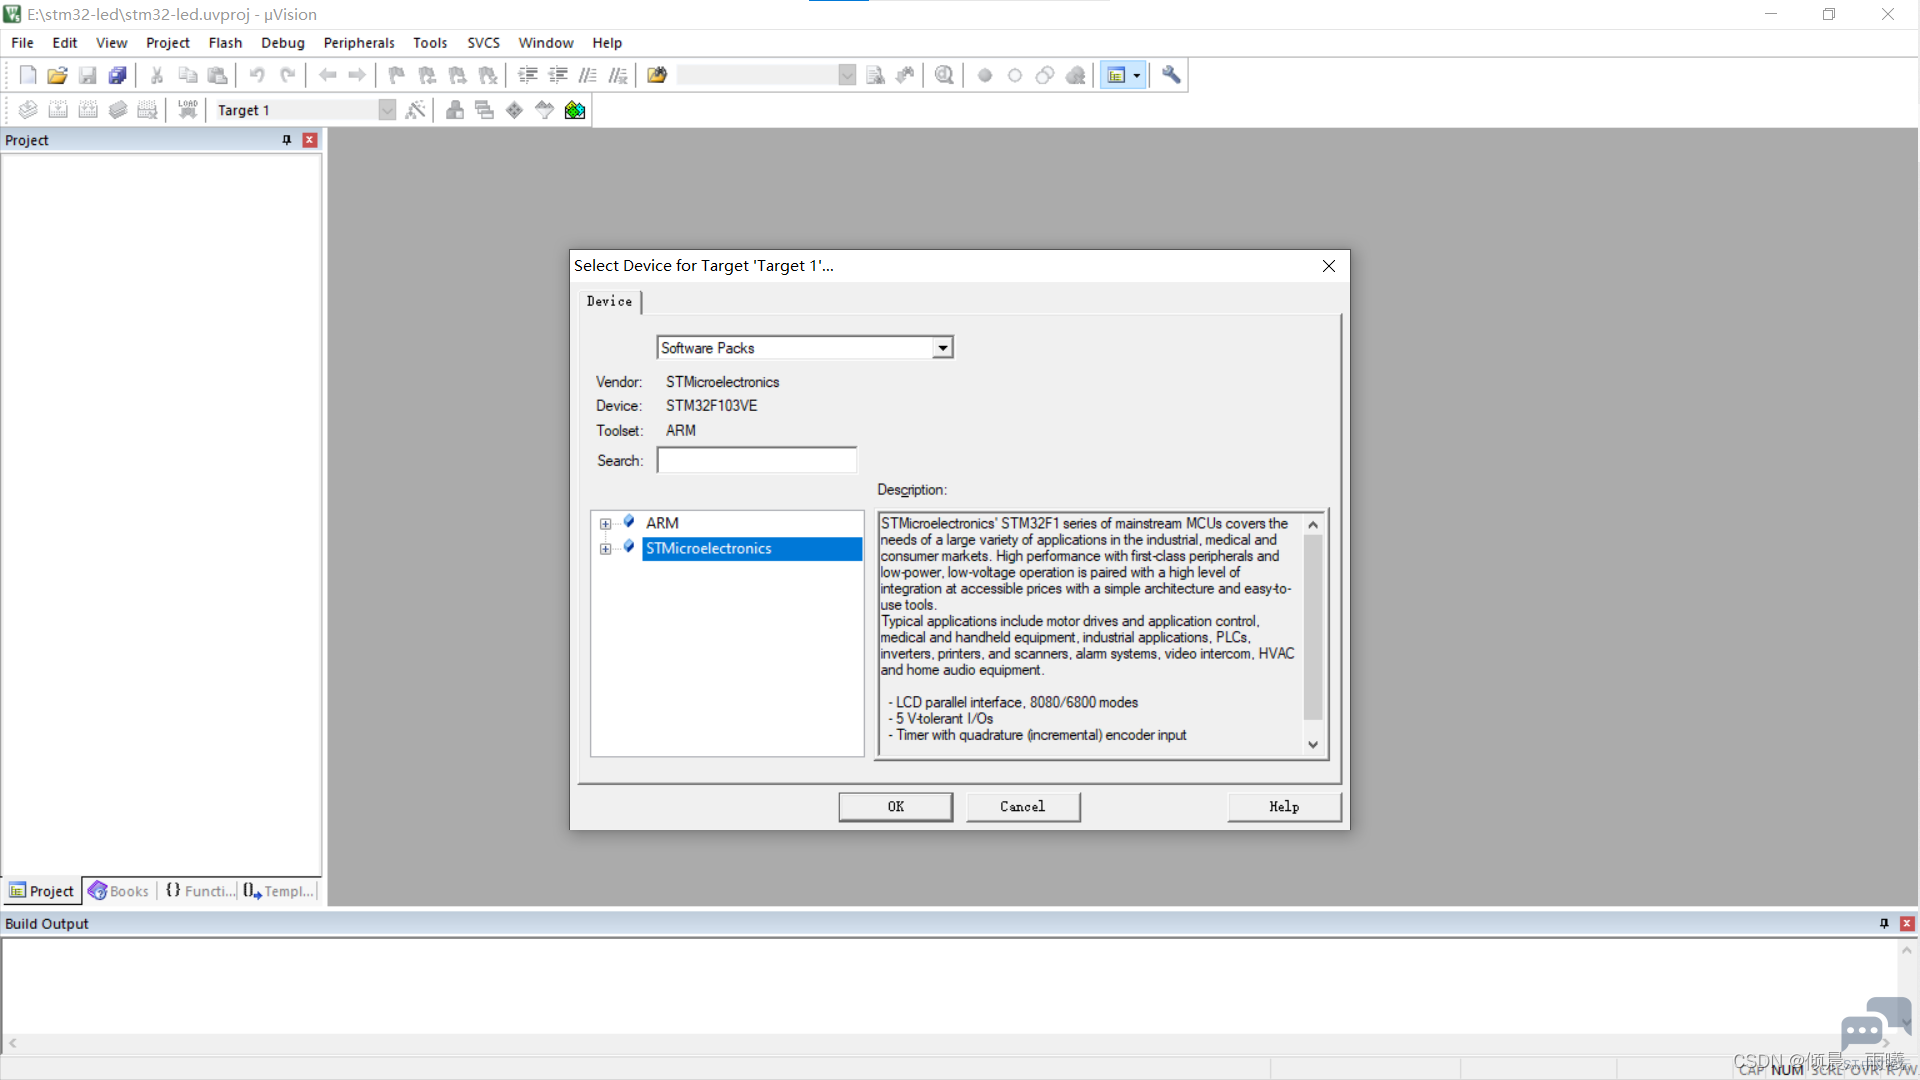Open the Software Packs dropdown
1920x1080 pixels.
coord(942,348)
